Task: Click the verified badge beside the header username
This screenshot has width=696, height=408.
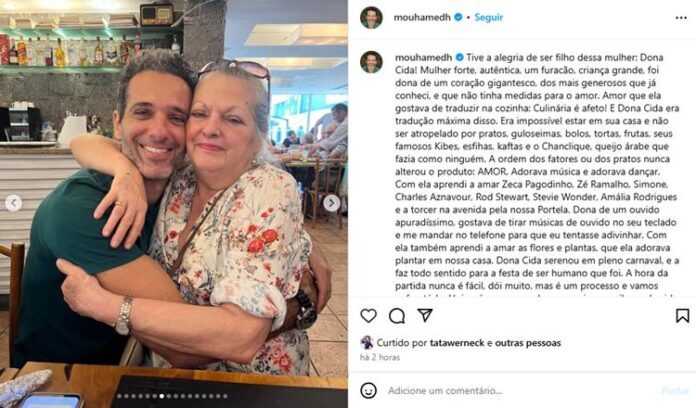Action: 458,17
